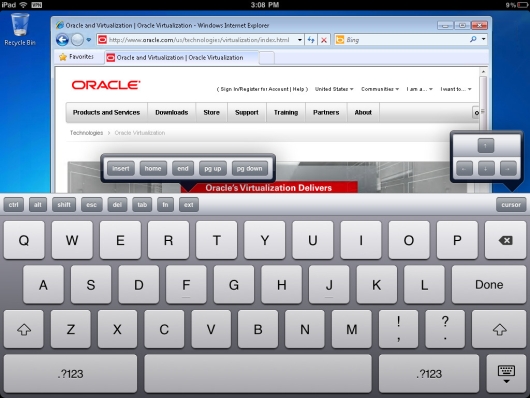The width and height of the screenshot is (530, 398).
Task: Tap the pg down key
Action: click(x=249, y=168)
